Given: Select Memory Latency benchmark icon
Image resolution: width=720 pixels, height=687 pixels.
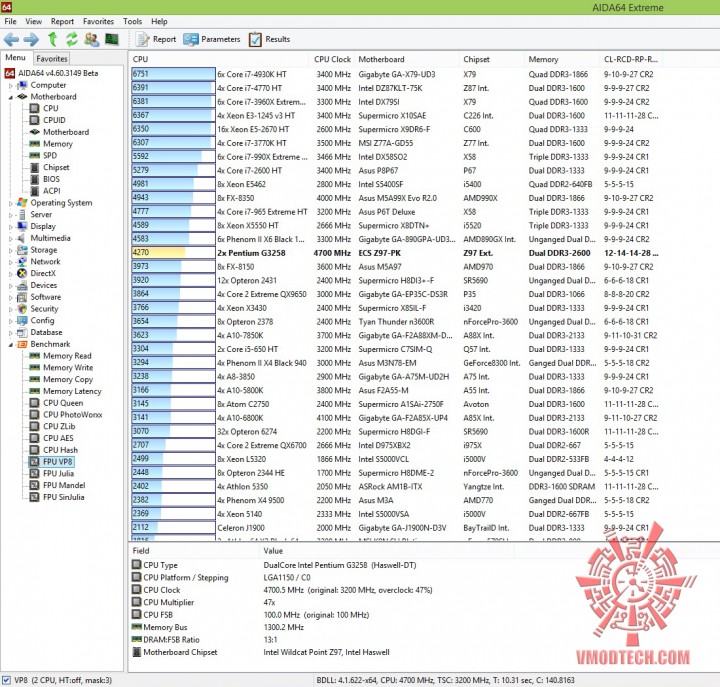Looking at the screenshot, I should point(34,391).
